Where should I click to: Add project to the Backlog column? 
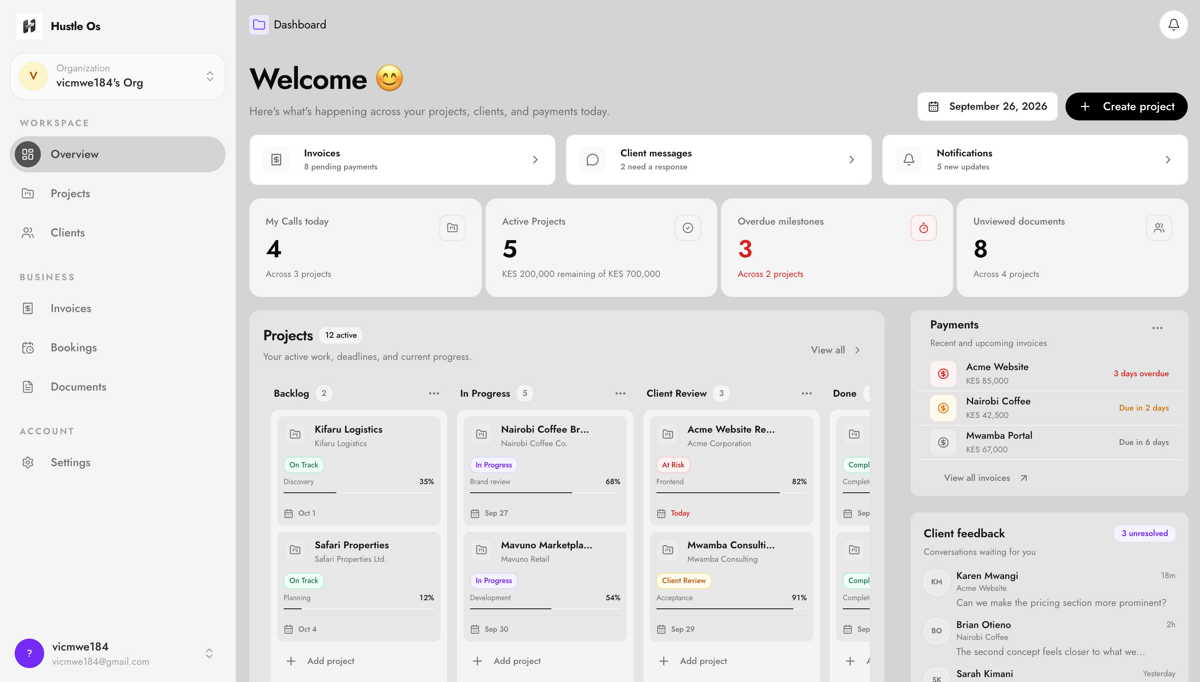[x=320, y=661]
